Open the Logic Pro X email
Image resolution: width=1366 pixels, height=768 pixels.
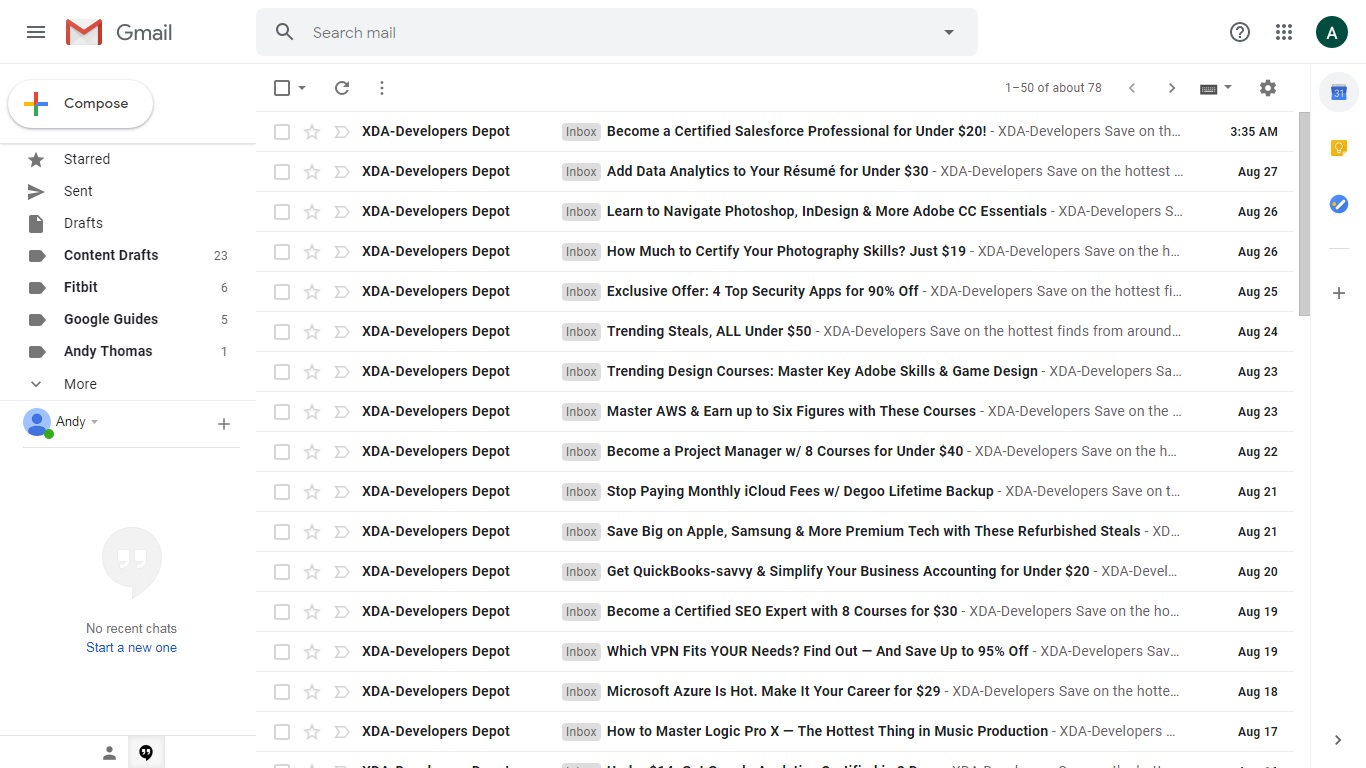[x=775, y=731]
